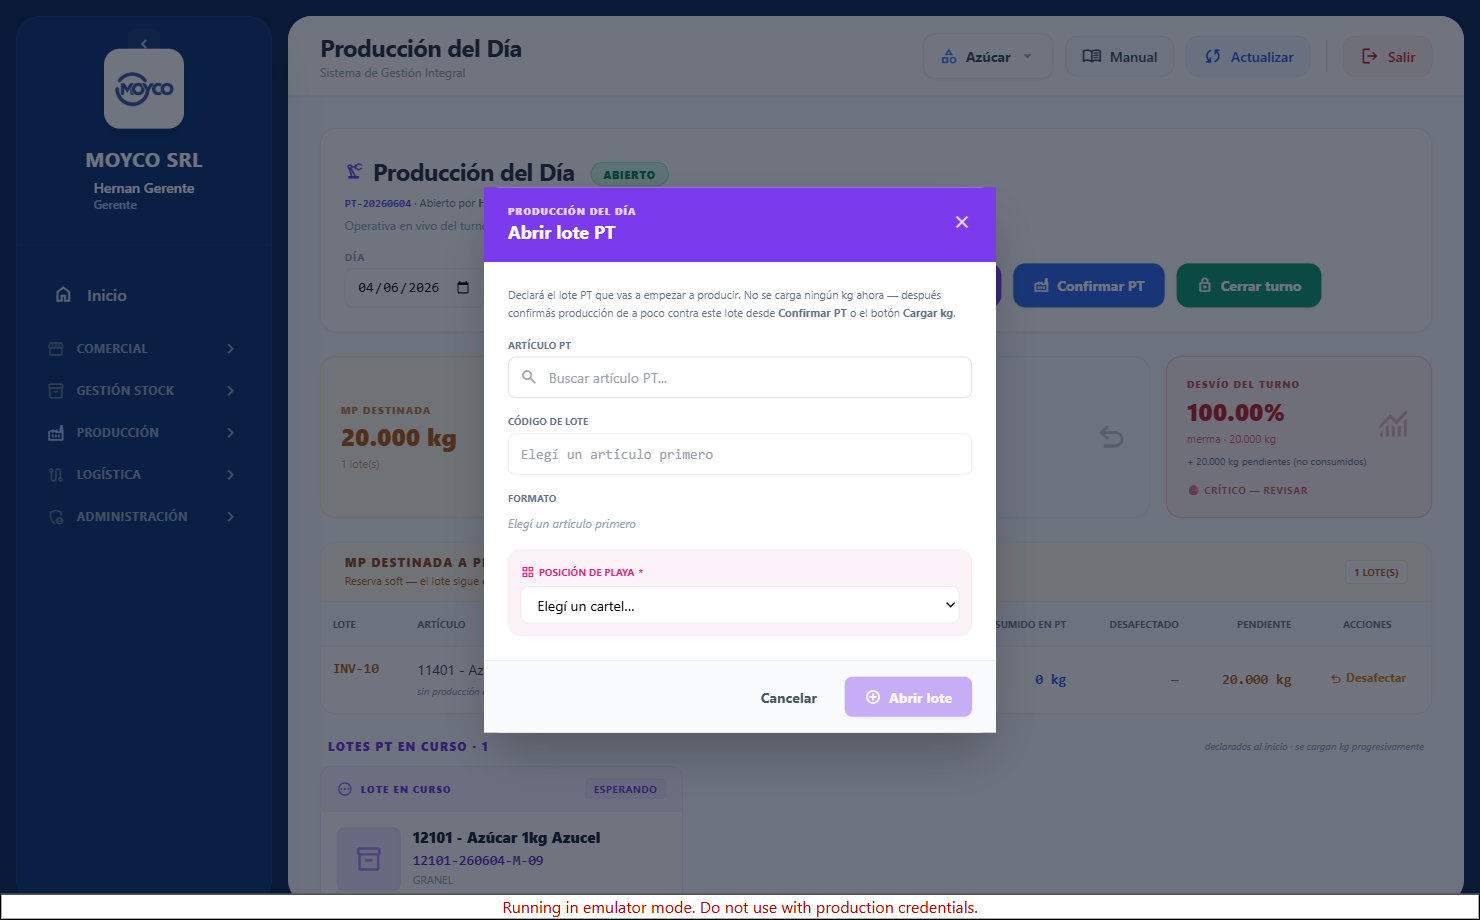Close the Abrir lote PT dialog

(x=961, y=222)
